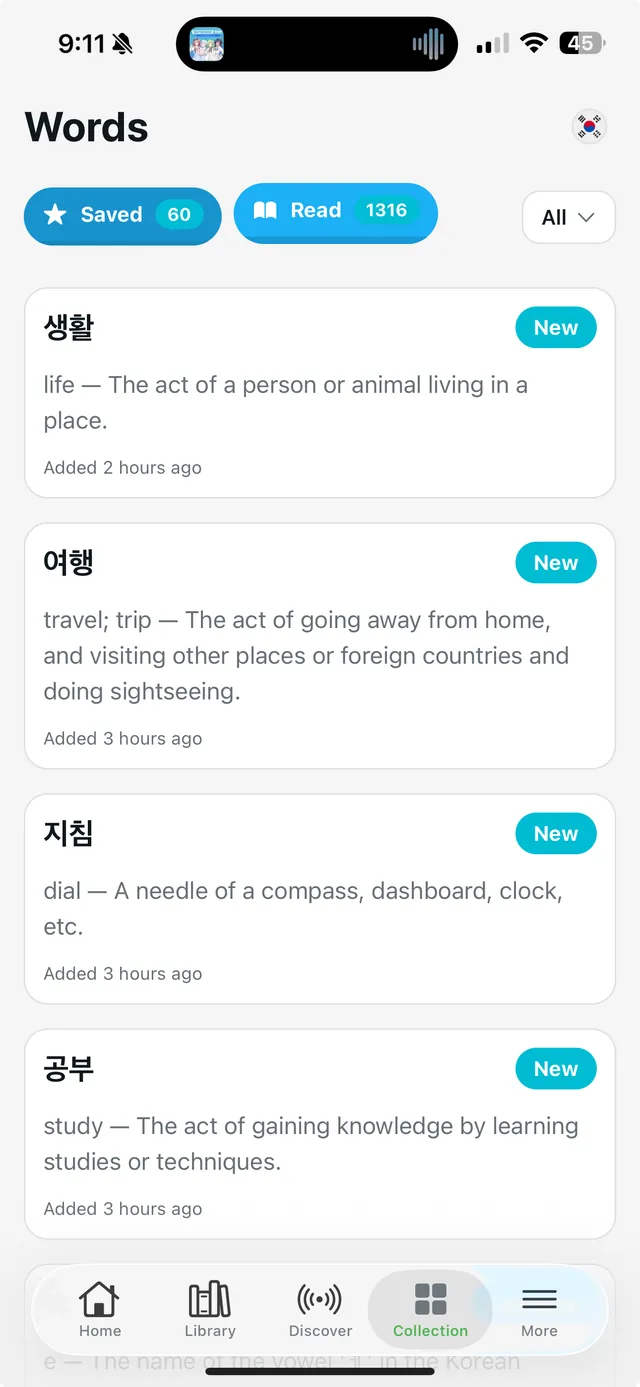Tap the star icon on Saved filter
Viewport: 640px width, 1387px height.
point(58,214)
